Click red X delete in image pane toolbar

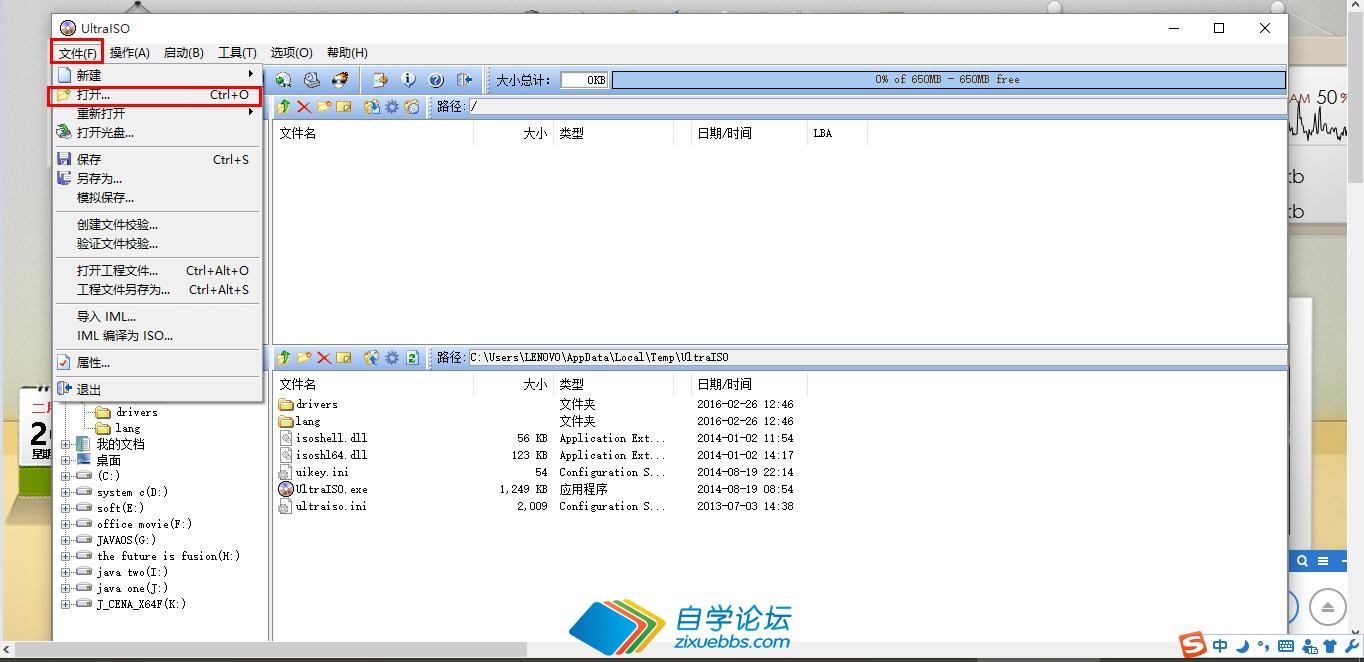tap(304, 107)
